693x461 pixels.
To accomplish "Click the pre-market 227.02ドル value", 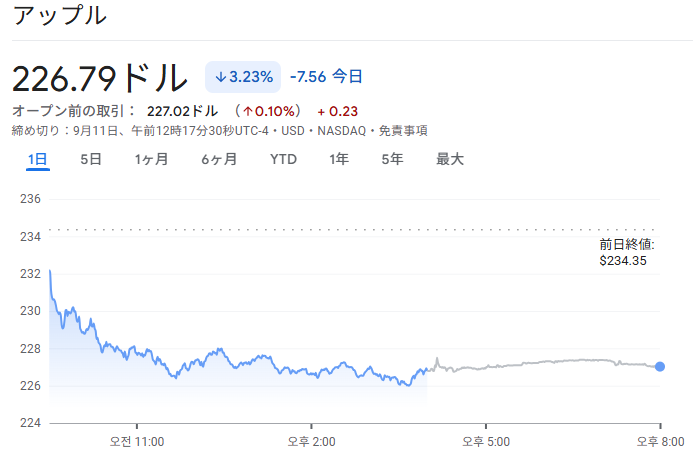I will [183, 111].
